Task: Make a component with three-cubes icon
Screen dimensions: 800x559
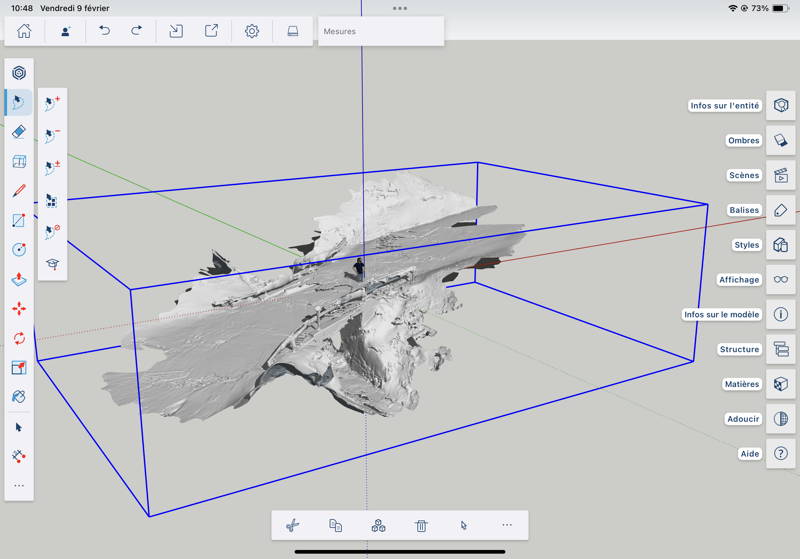Action: point(378,525)
